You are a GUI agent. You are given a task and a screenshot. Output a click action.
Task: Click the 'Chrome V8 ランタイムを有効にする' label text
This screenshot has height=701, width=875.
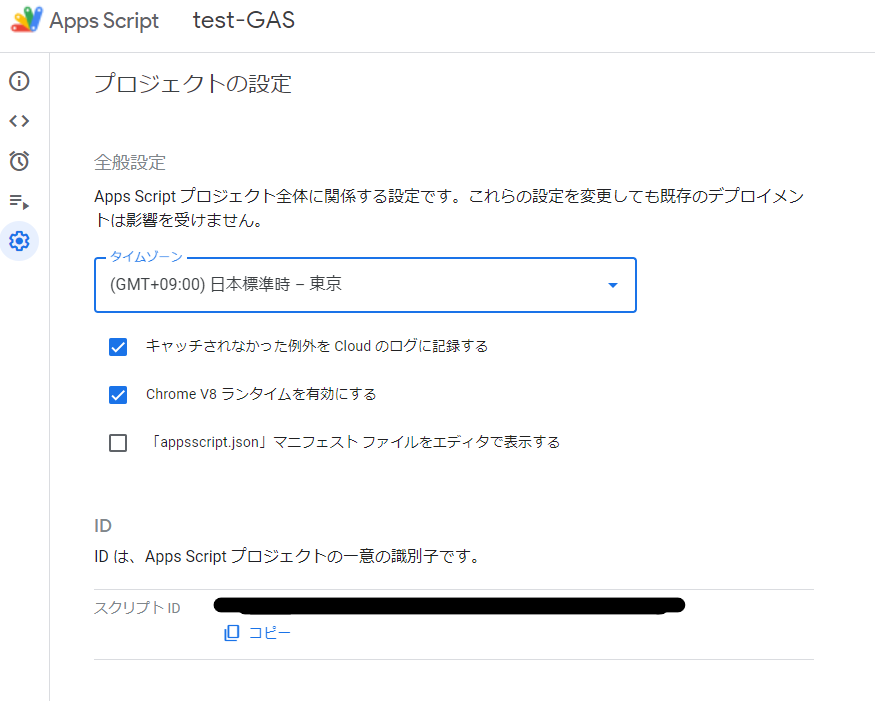coord(261,395)
